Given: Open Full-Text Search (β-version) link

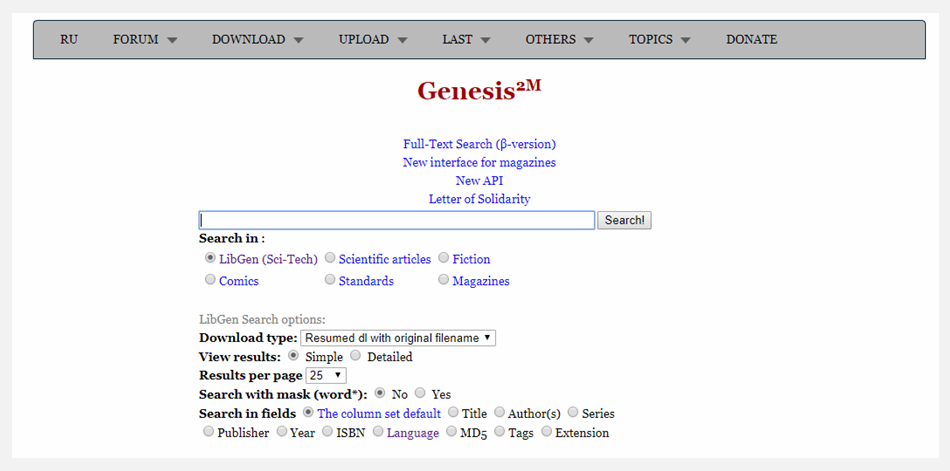Looking at the screenshot, I should [x=479, y=144].
